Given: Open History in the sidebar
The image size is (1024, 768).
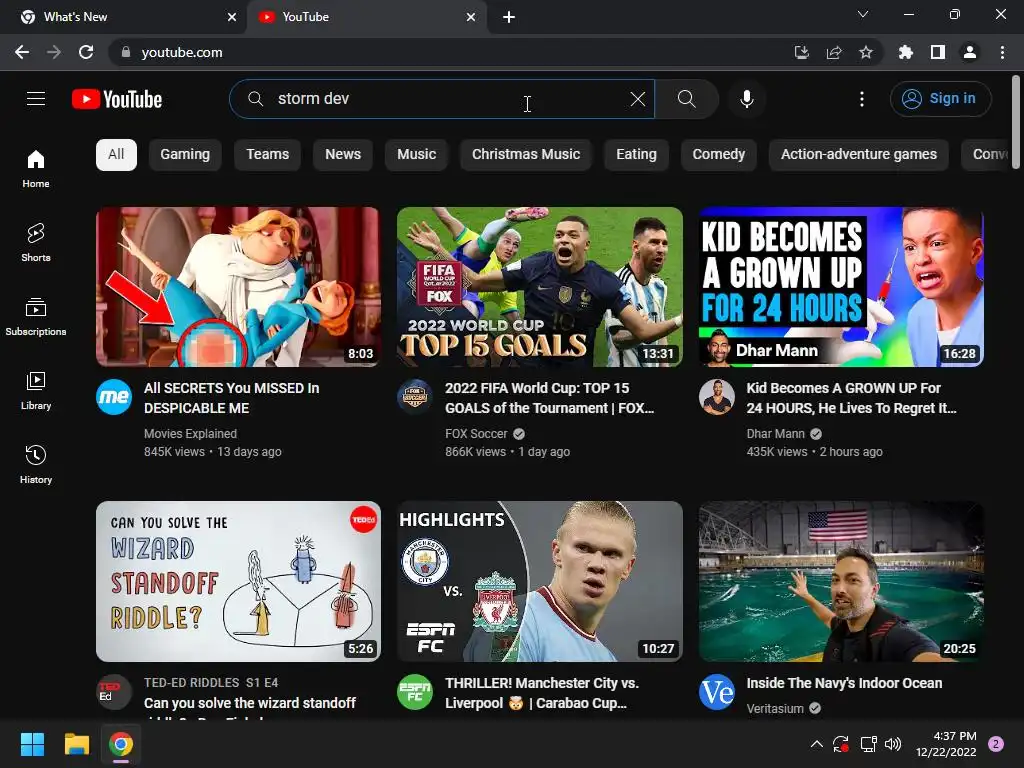Looking at the screenshot, I should click(x=36, y=464).
